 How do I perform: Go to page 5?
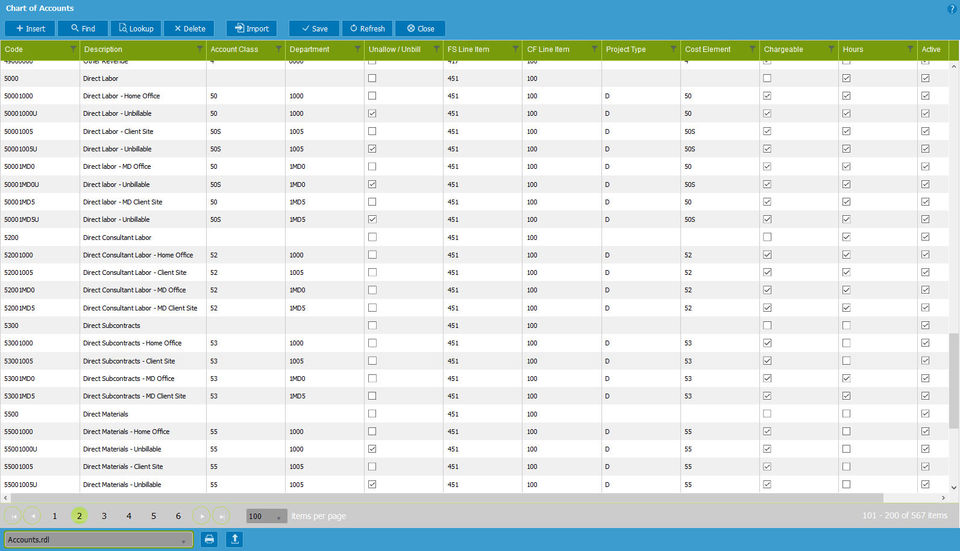(154, 516)
